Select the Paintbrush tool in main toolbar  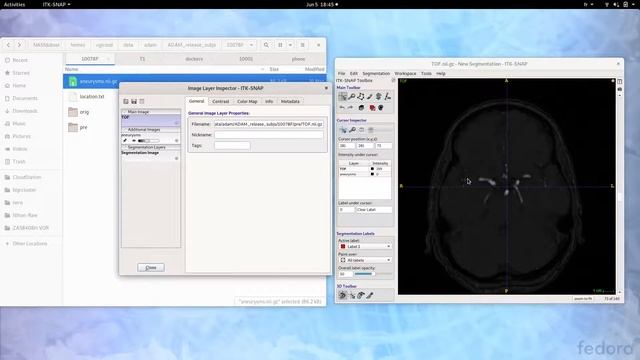[370, 96]
